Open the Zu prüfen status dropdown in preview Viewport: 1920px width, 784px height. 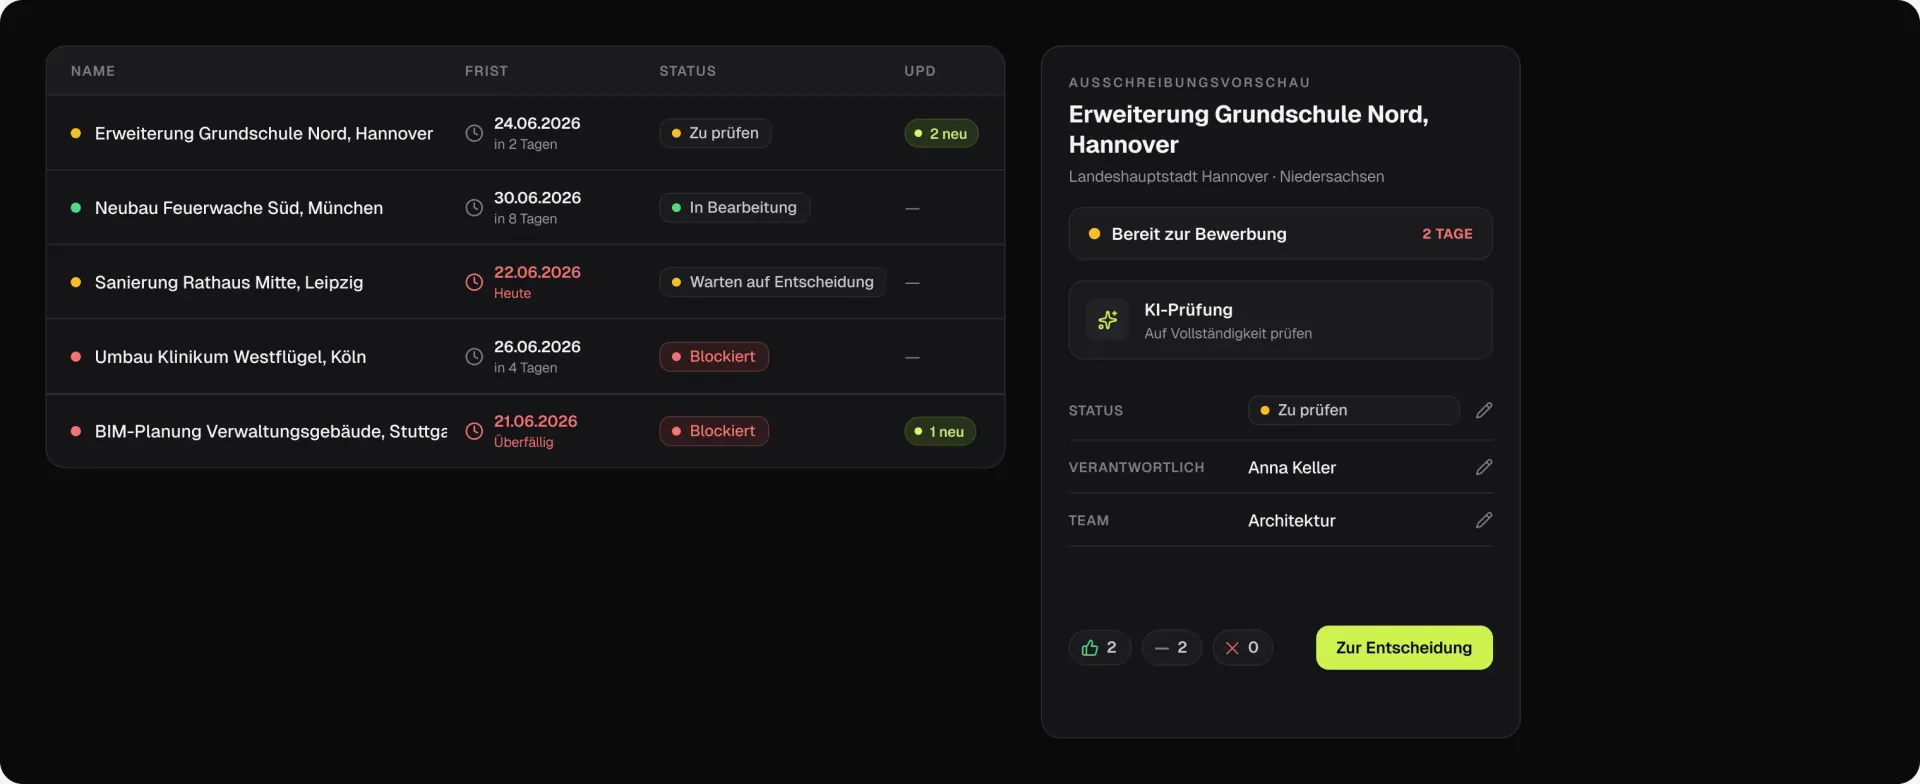[1354, 410]
